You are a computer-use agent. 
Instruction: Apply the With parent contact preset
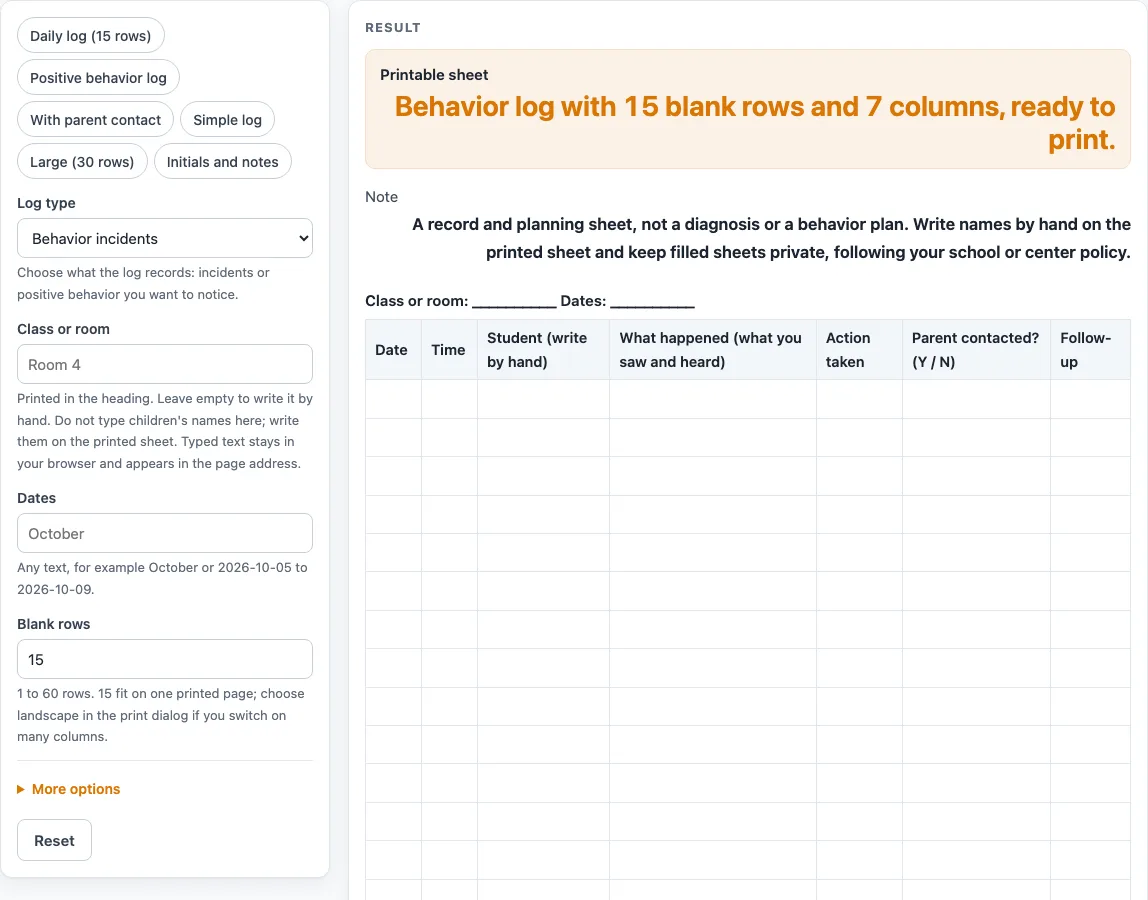pos(95,119)
